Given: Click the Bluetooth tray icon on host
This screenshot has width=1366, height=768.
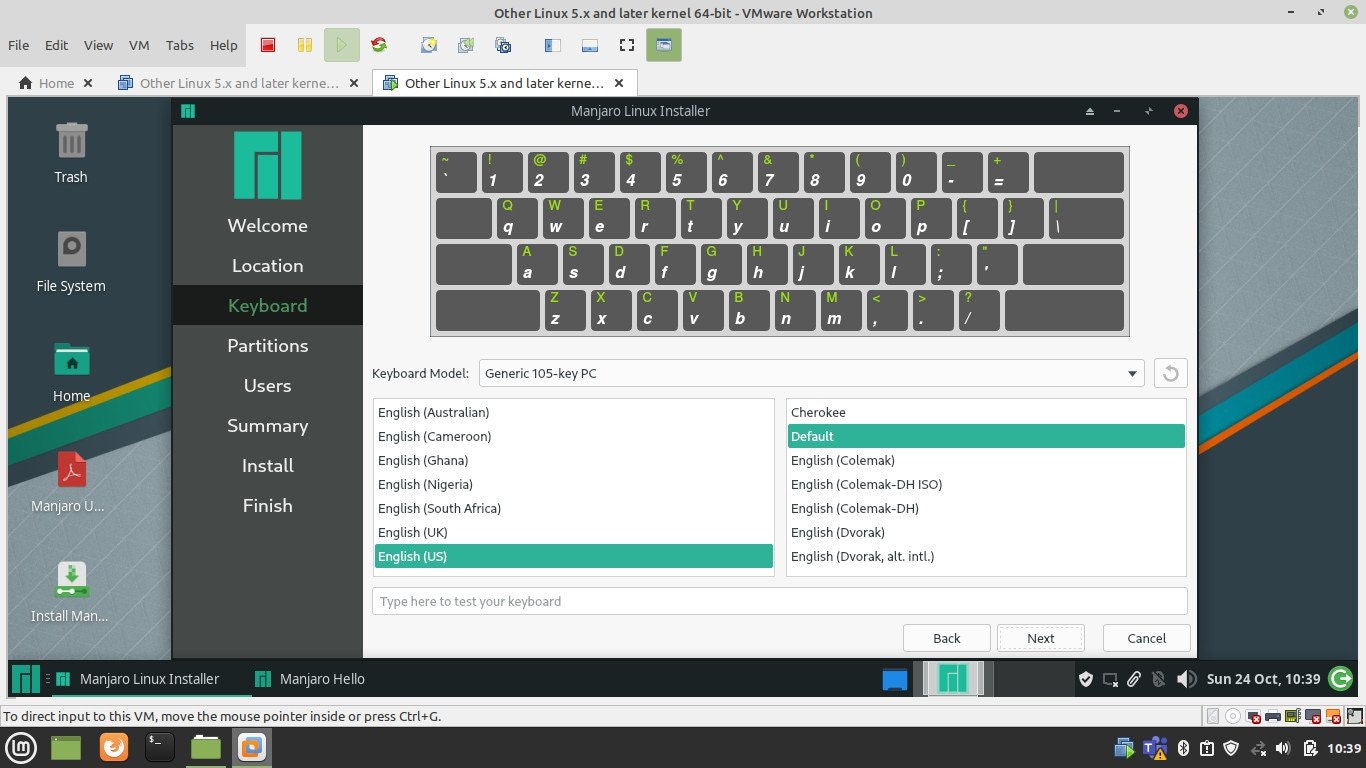Looking at the screenshot, I should click(1181, 747).
